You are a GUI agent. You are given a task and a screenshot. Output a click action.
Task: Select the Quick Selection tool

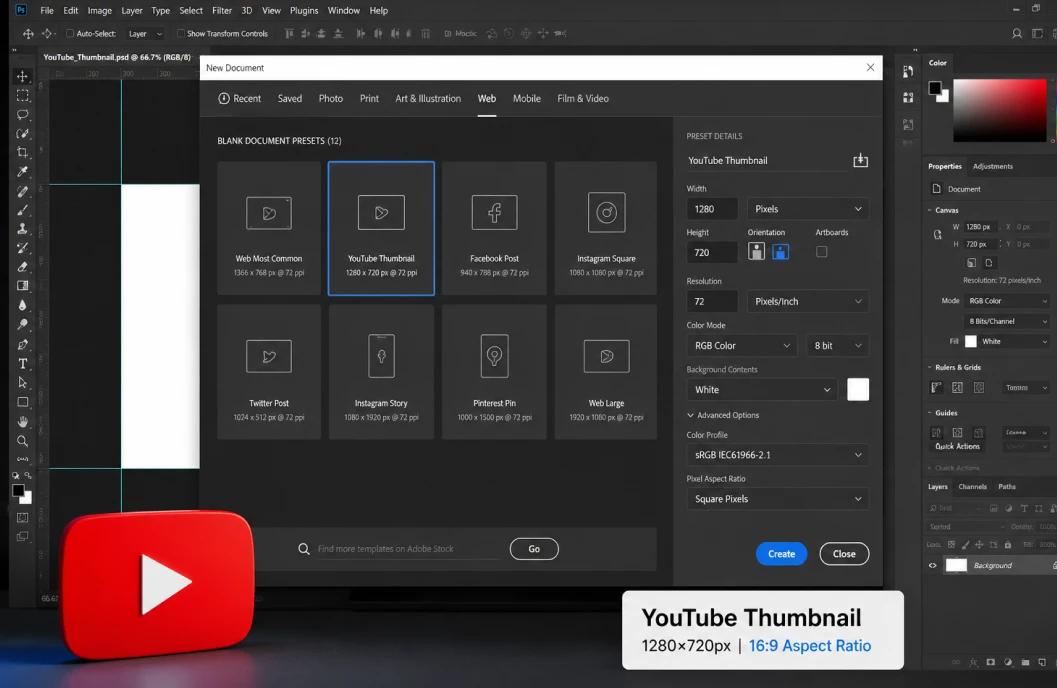(22, 133)
